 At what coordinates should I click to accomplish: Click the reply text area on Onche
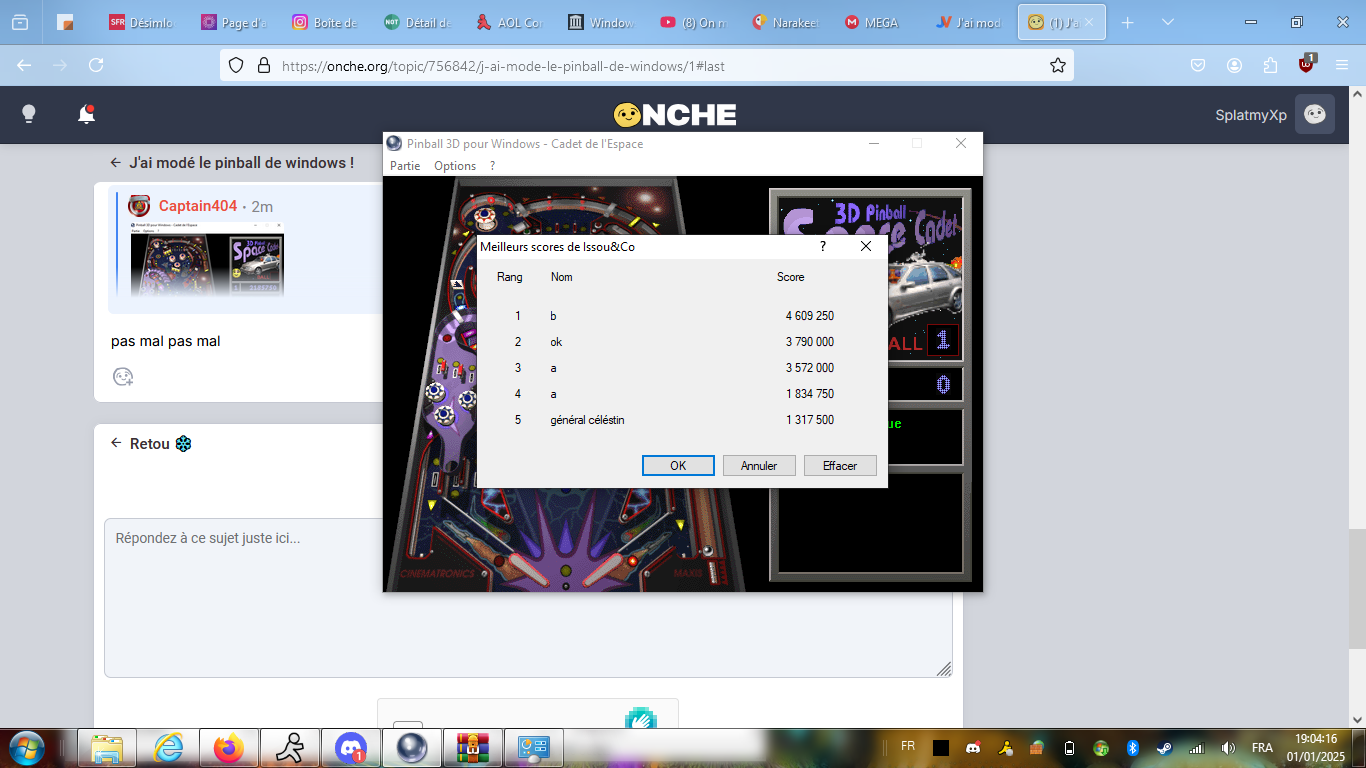click(x=528, y=598)
